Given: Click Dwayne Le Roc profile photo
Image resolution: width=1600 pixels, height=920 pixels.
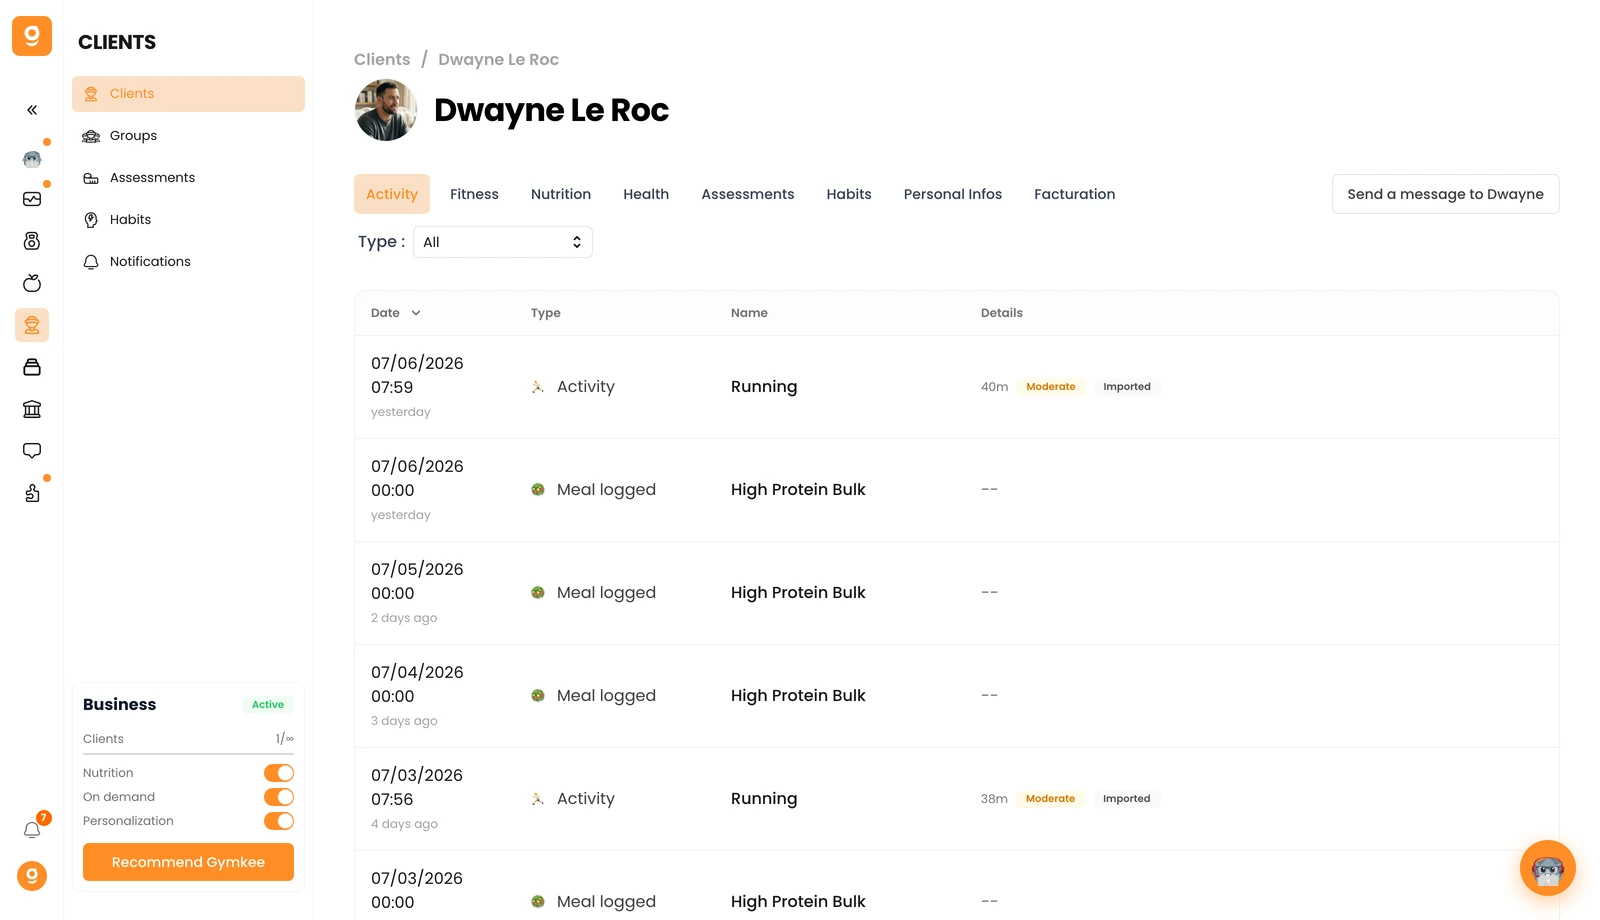Looking at the screenshot, I should 386,110.
